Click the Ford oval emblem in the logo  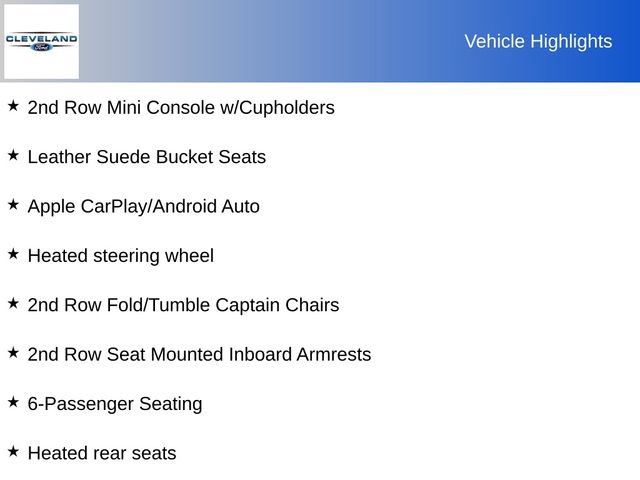(41, 47)
